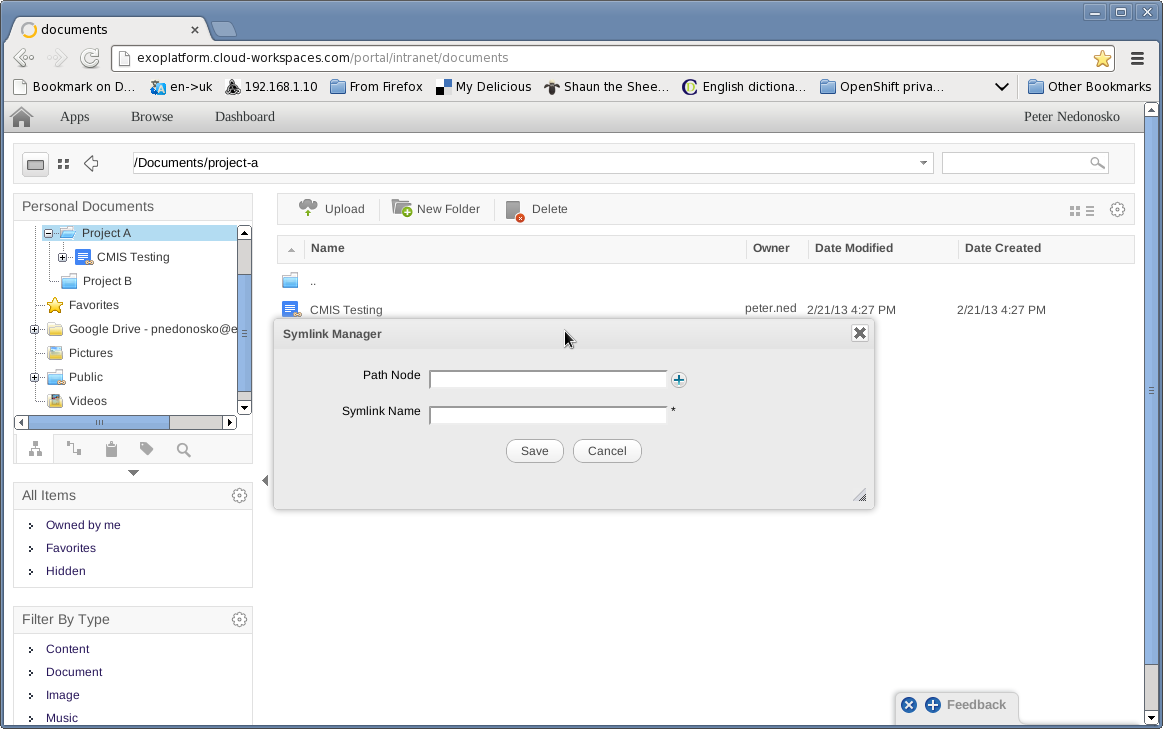Open the Dashboard menu
The image size is (1163, 729).
pyautogui.click(x=245, y=117)
